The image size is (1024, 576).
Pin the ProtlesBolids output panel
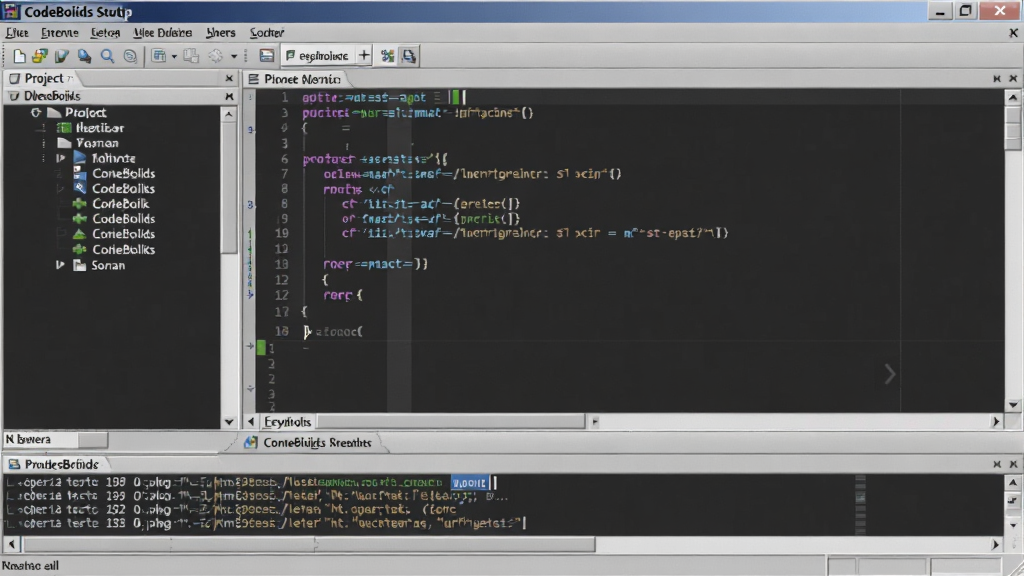pyautogui.click(x=997, y=464)
